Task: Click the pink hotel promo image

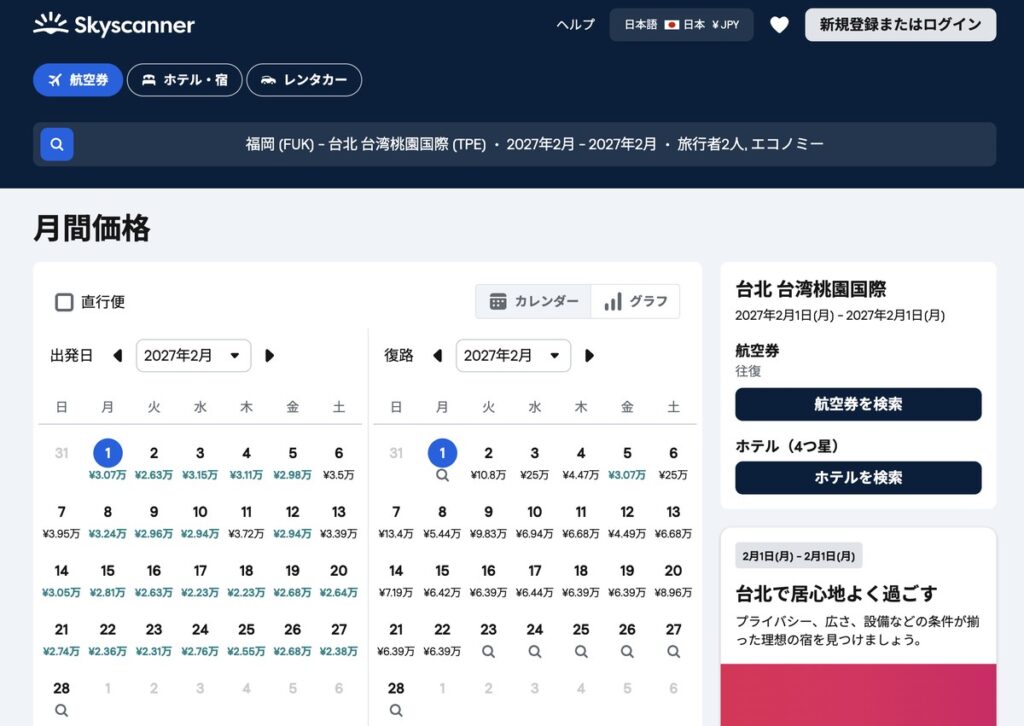Action: pos(858,695)
